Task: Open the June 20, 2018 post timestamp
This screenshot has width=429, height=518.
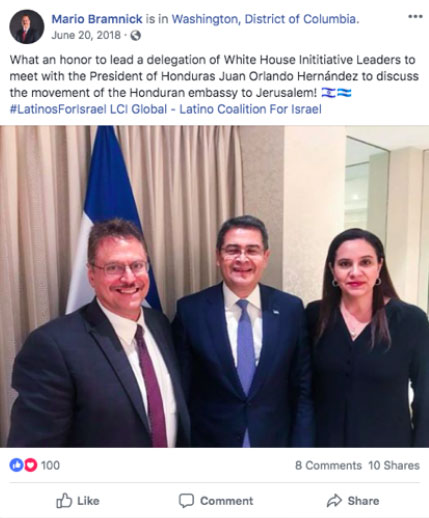Action: 86,35
